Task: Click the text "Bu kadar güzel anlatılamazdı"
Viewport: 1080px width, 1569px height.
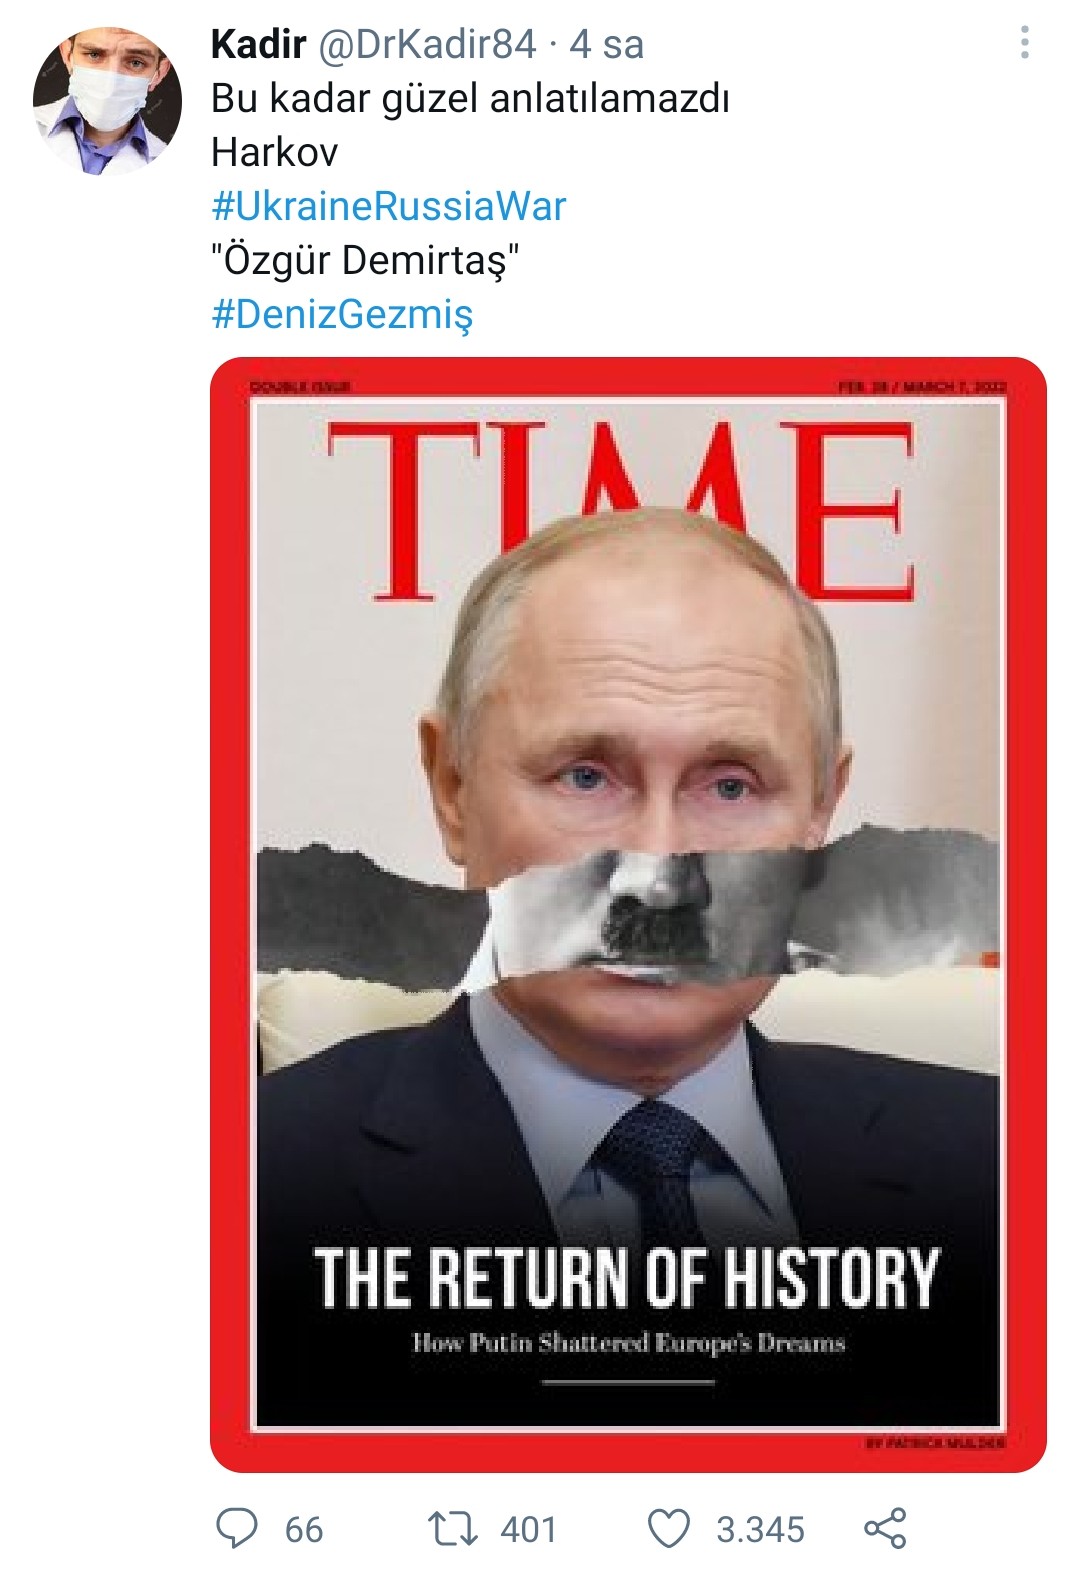Action: tap(470, 98)
